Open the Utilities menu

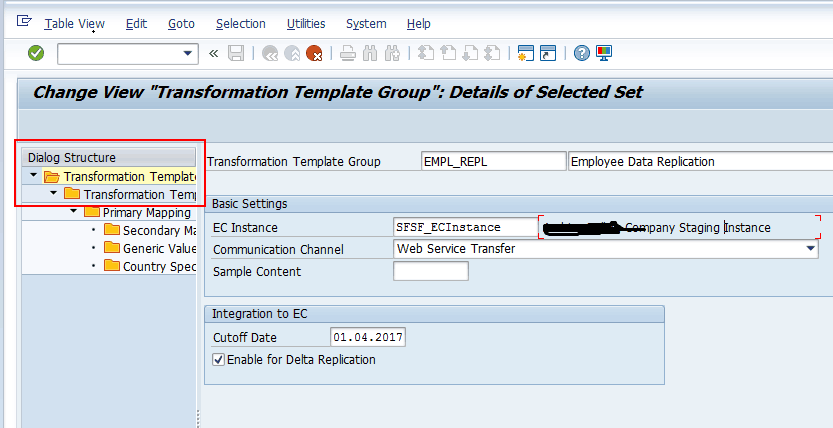click(x=305, y=23)
